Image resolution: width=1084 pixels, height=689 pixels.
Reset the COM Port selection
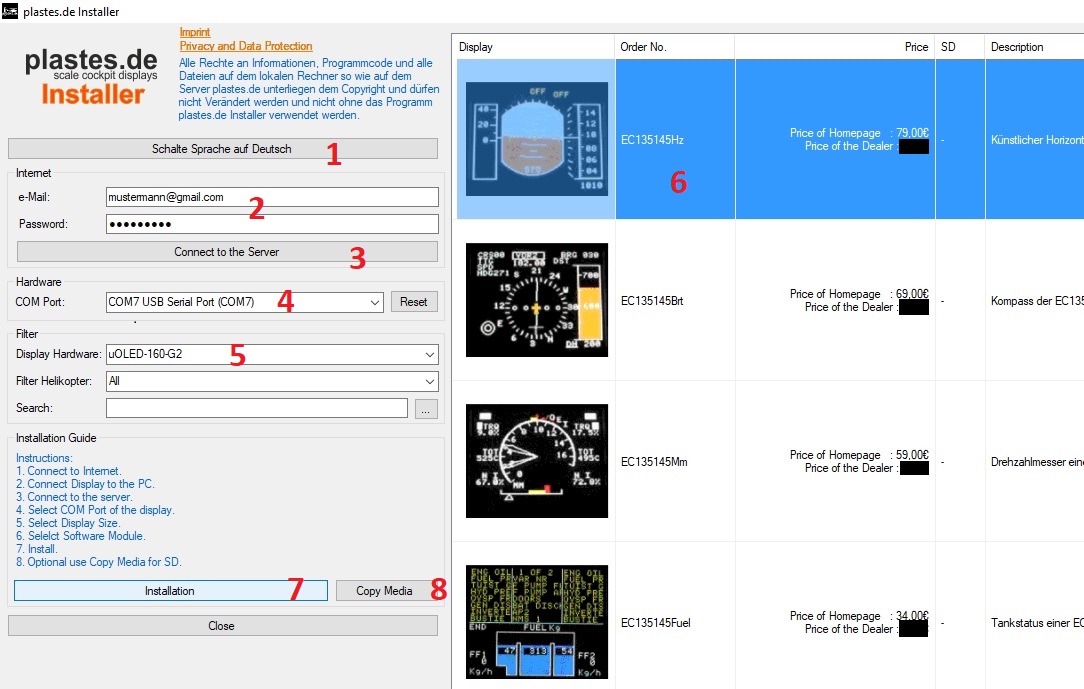[x=413, y=302]
